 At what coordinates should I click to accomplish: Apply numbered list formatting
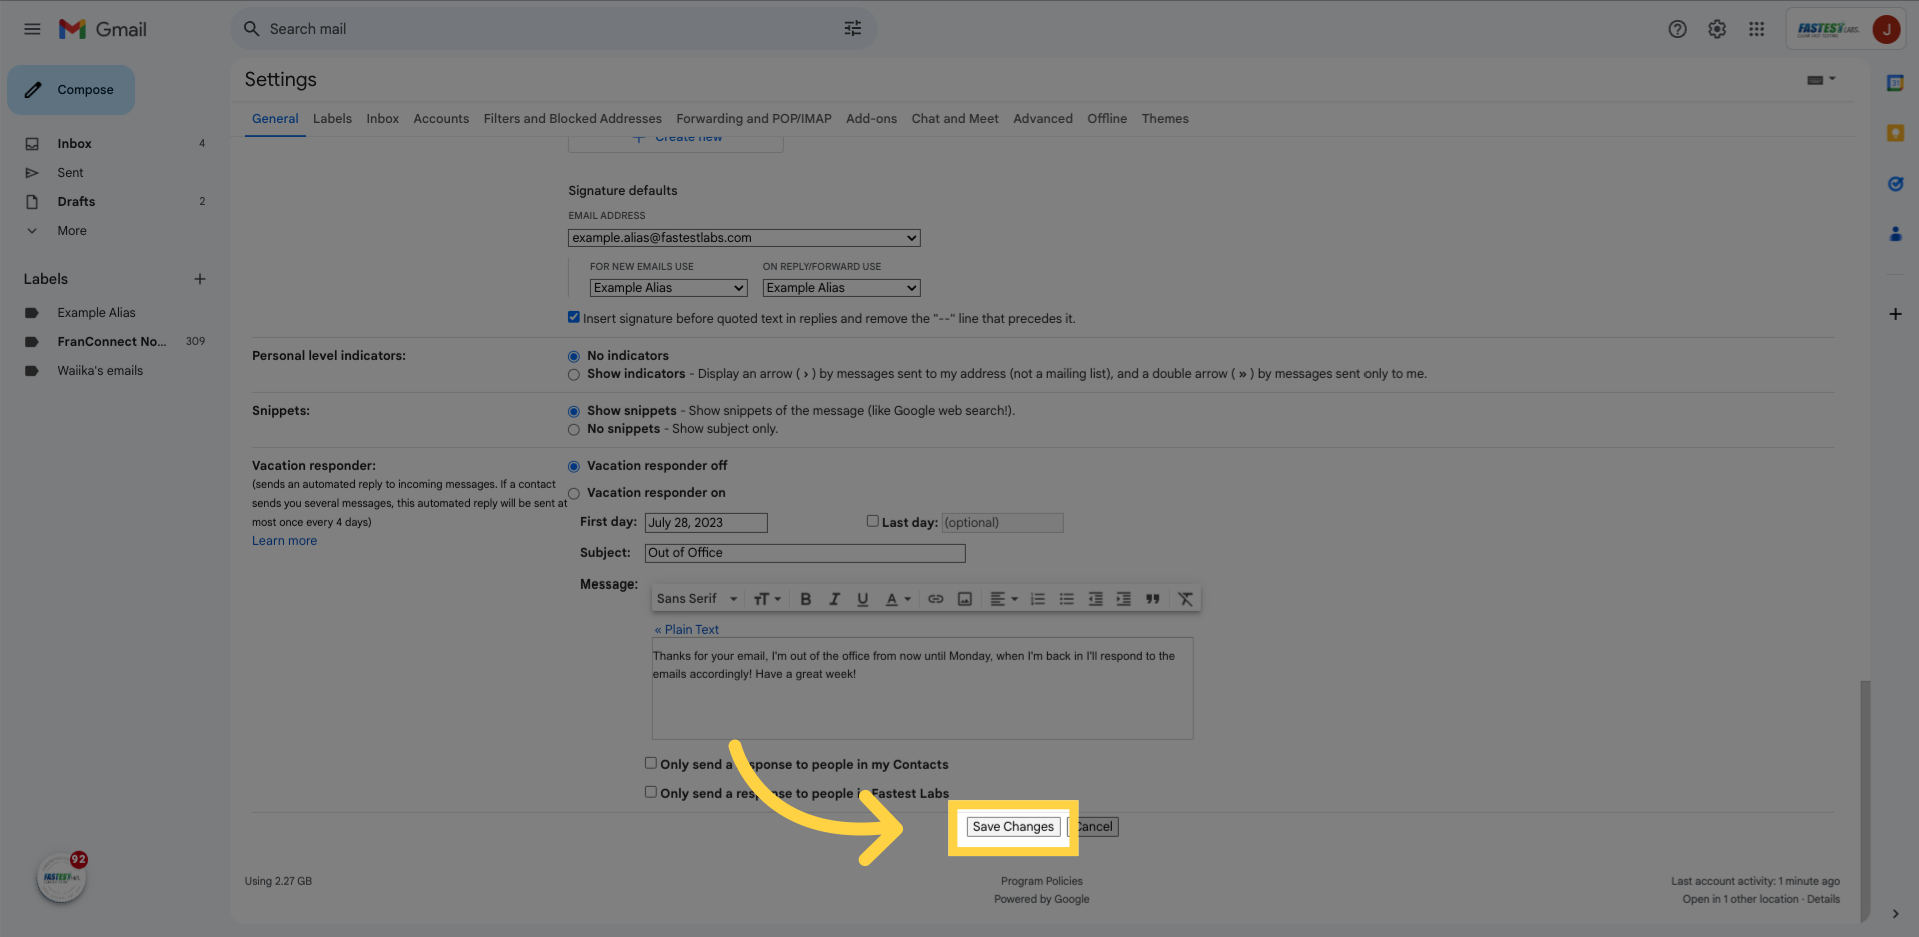pyautogui.click(x=1038, y=599)
